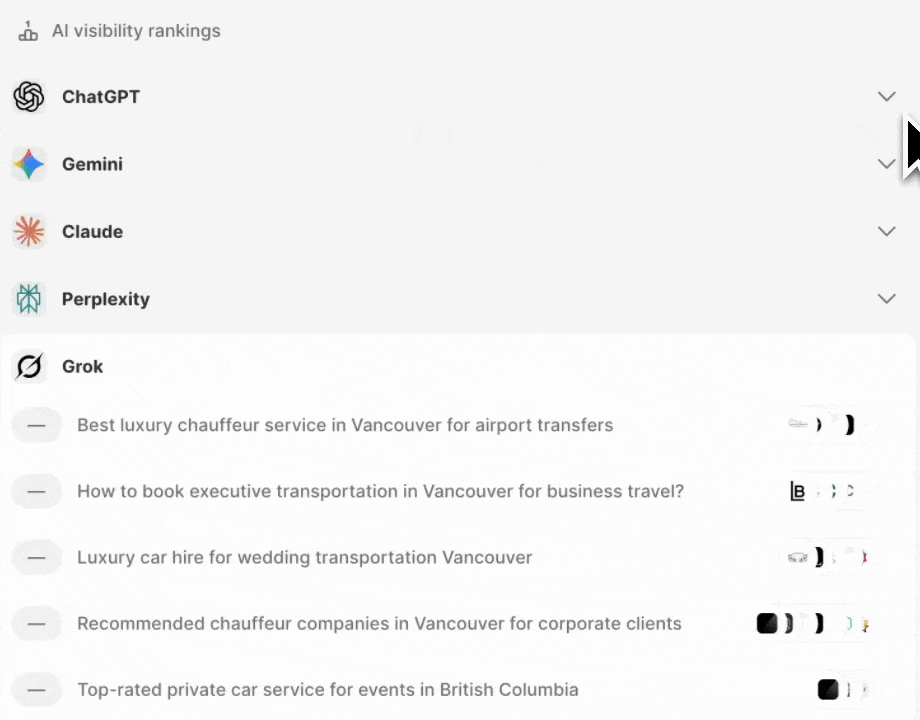
Task: Click the dark favicon beside the corporate clients query
Action: click(766, 623)
